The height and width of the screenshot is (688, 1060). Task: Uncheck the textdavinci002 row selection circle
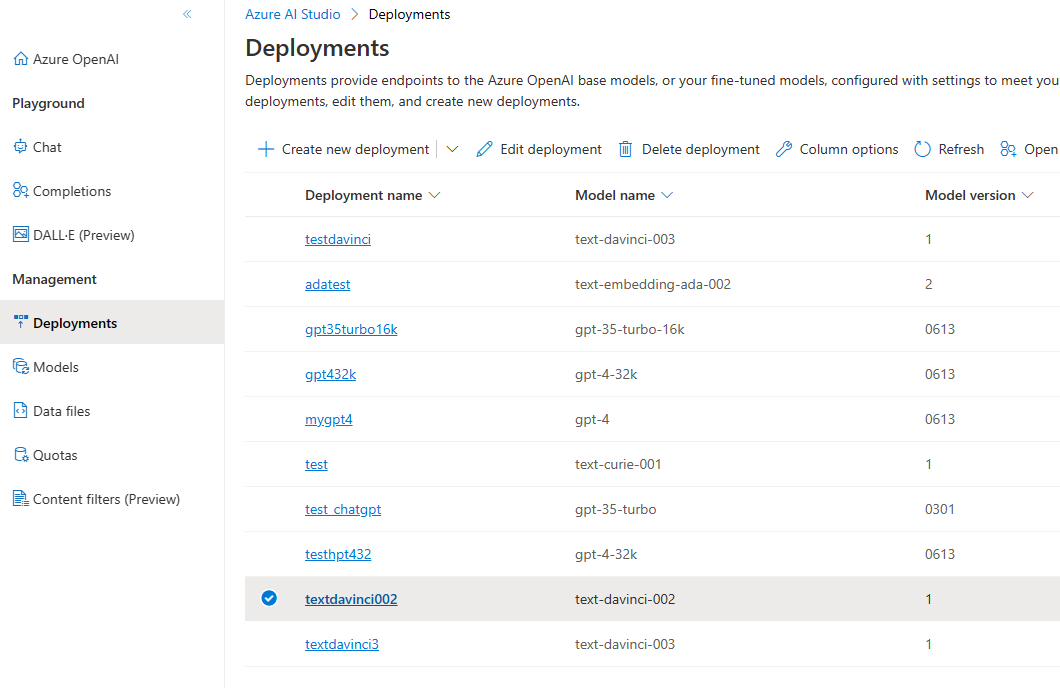(269, 598)
